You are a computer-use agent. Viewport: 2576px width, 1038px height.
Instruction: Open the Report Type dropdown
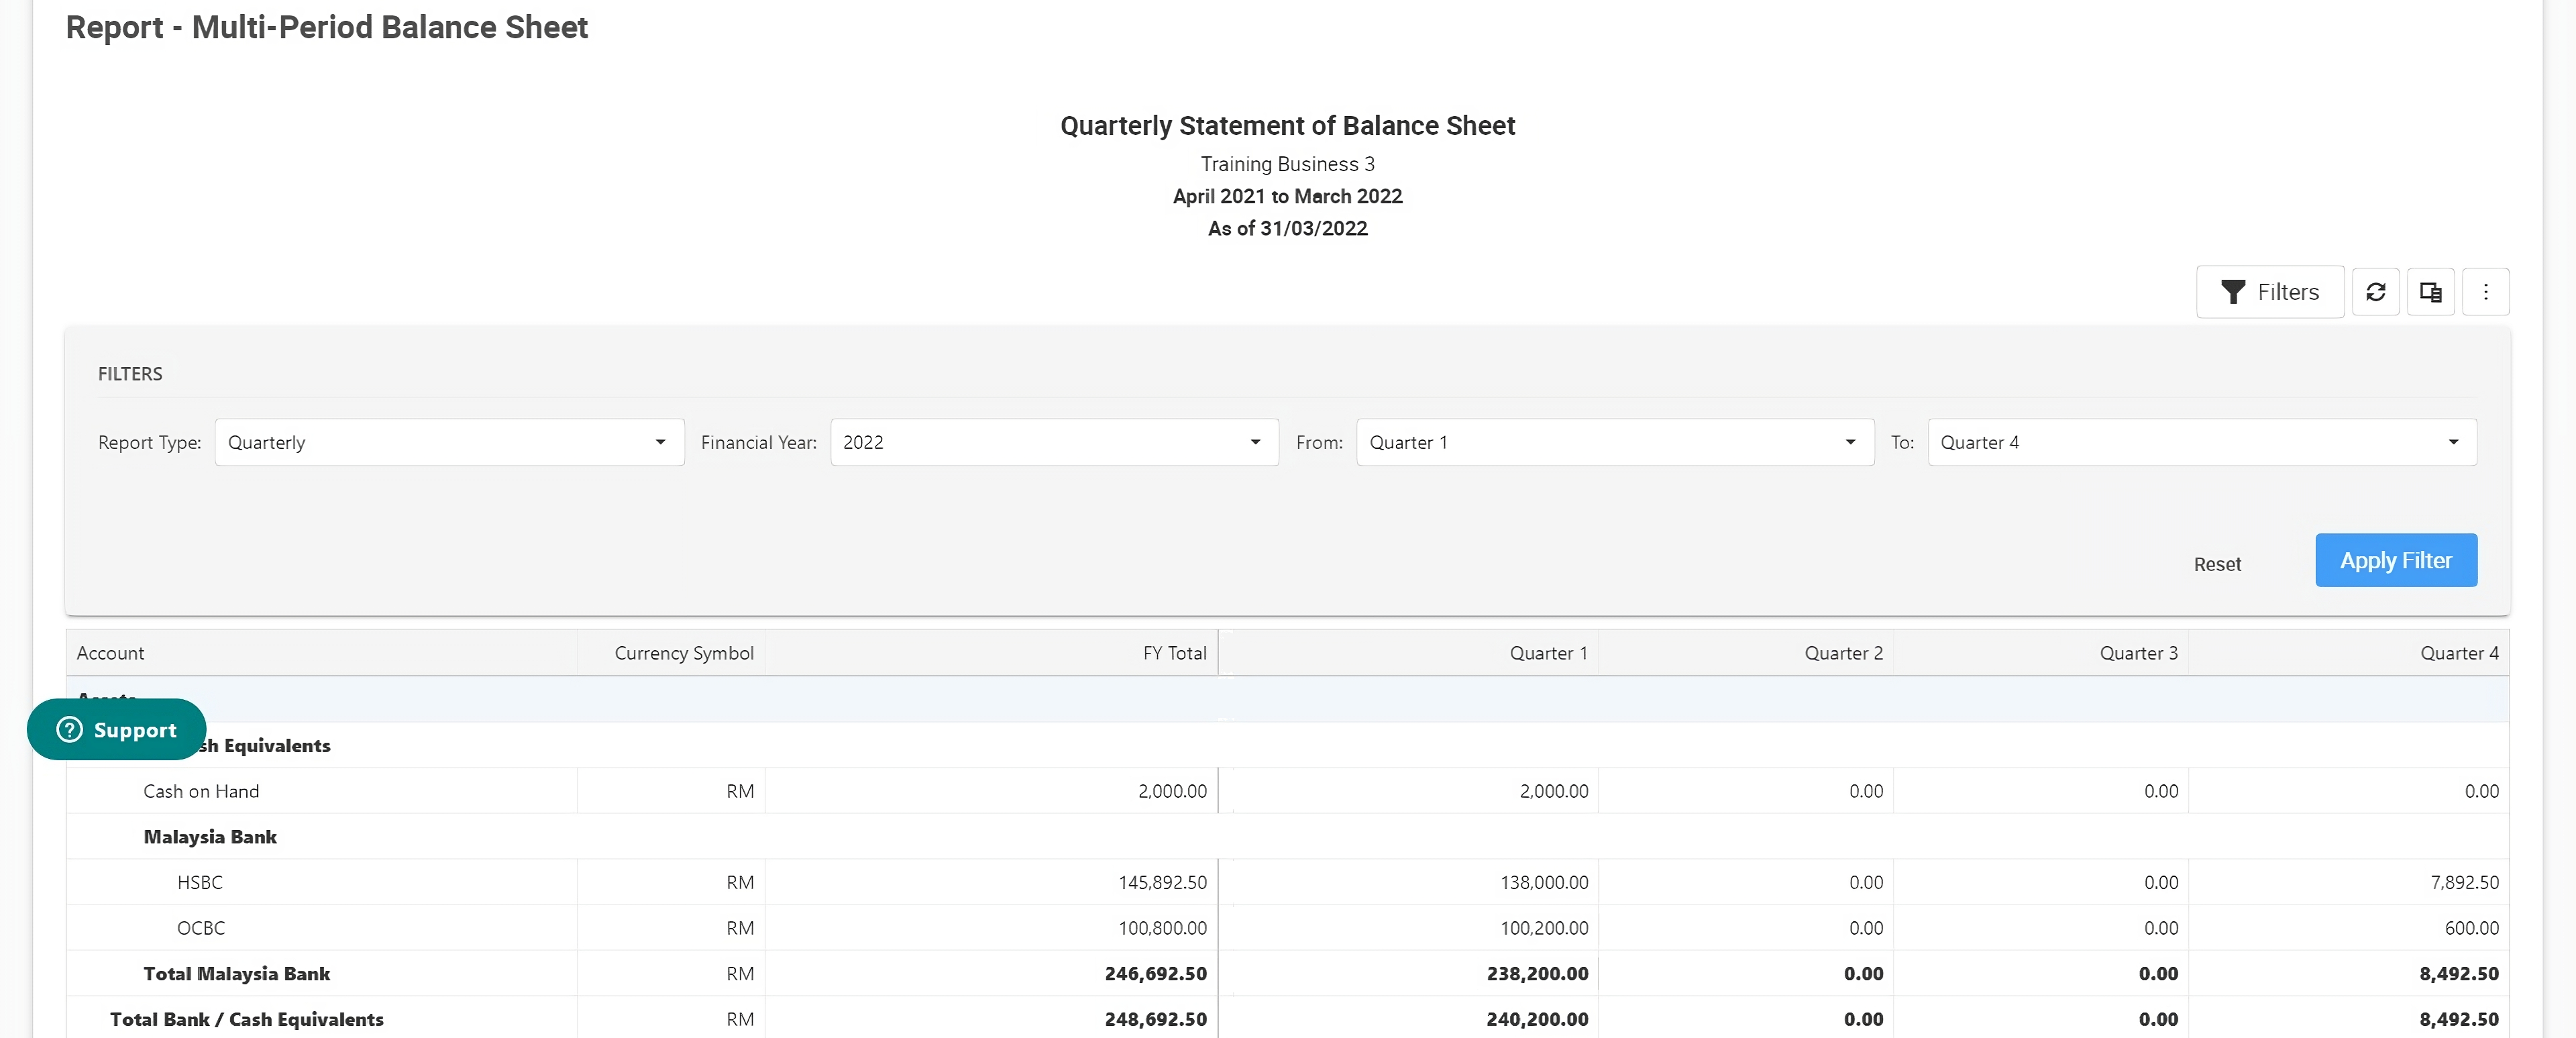pyautogui.click(x=449, y=442)
